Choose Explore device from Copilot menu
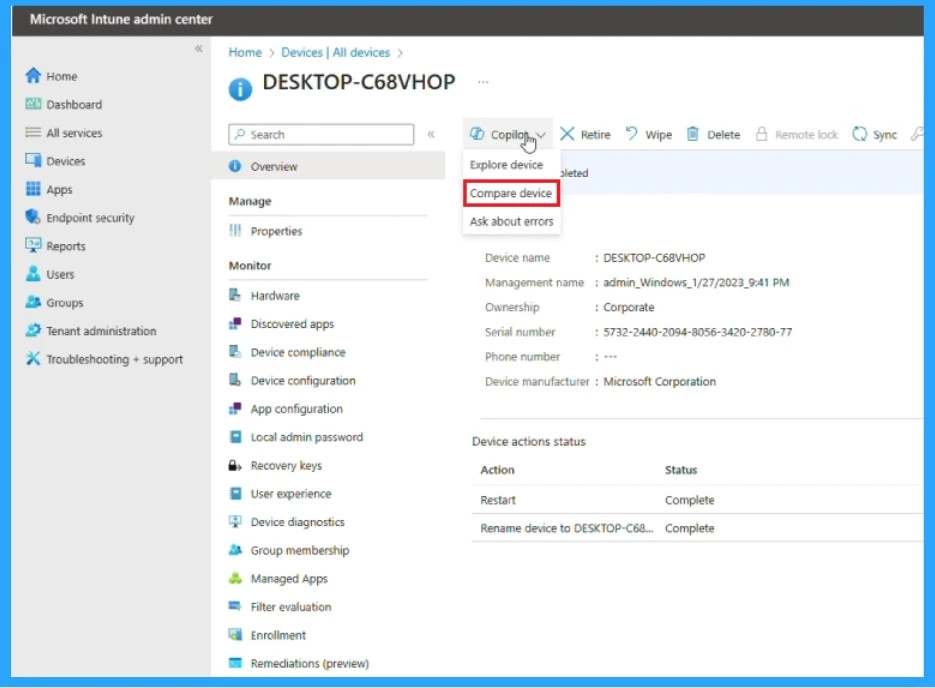The image size is (935, 688). click(x=506, y=165)
